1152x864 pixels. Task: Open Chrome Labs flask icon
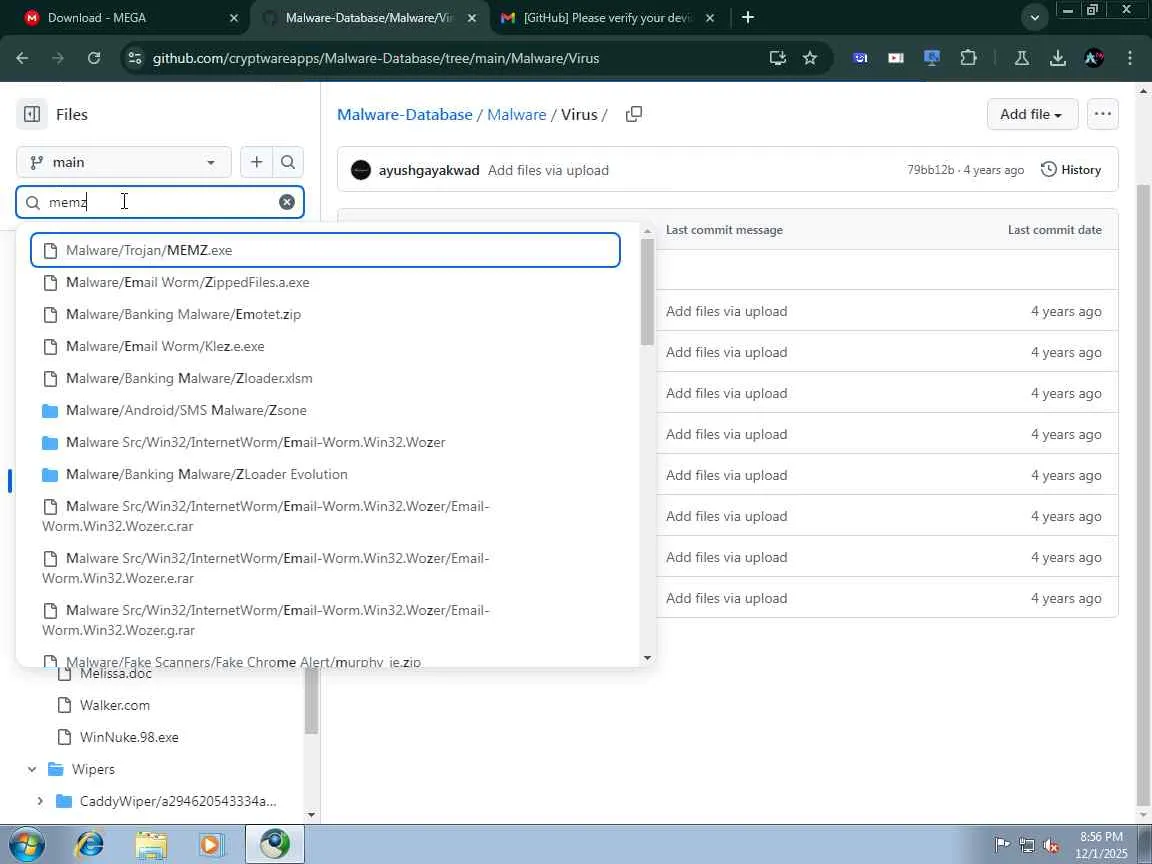coord(1021,58)
